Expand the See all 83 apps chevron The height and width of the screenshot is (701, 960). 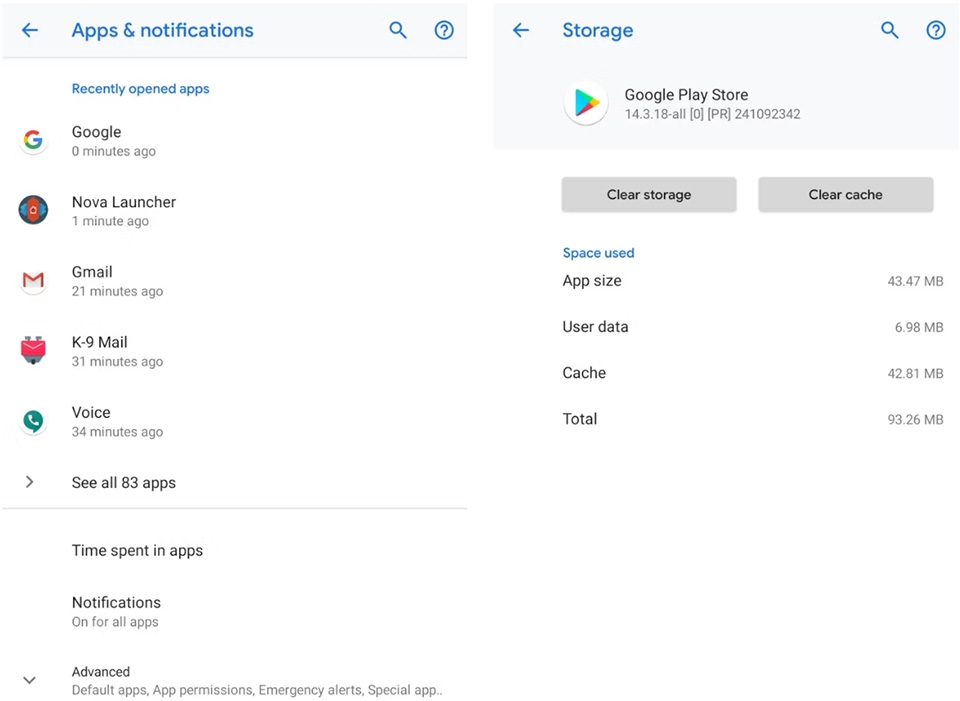click(x=29, y=482)
